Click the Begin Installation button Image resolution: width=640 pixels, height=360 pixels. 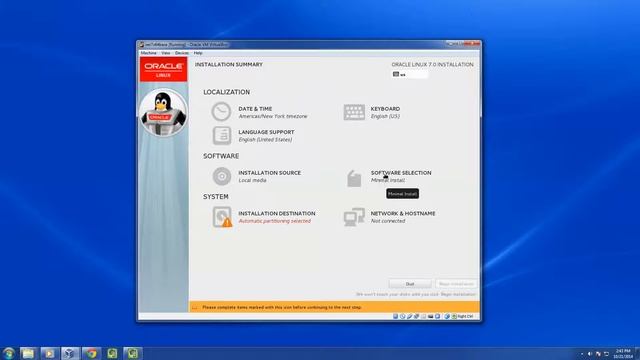point(456,284)
